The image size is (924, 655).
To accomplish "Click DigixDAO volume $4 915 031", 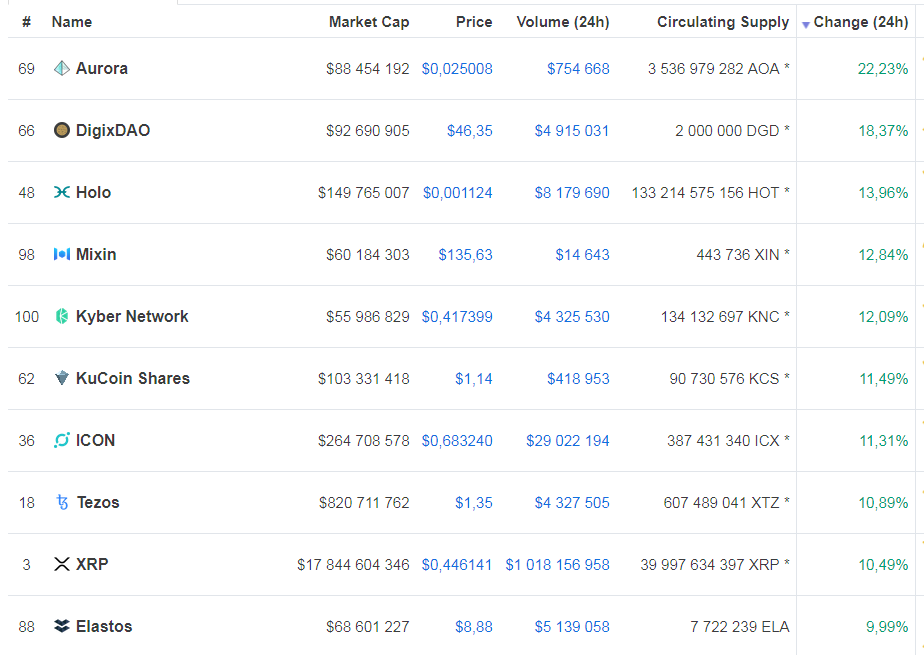I will click(x=572, y=131).
